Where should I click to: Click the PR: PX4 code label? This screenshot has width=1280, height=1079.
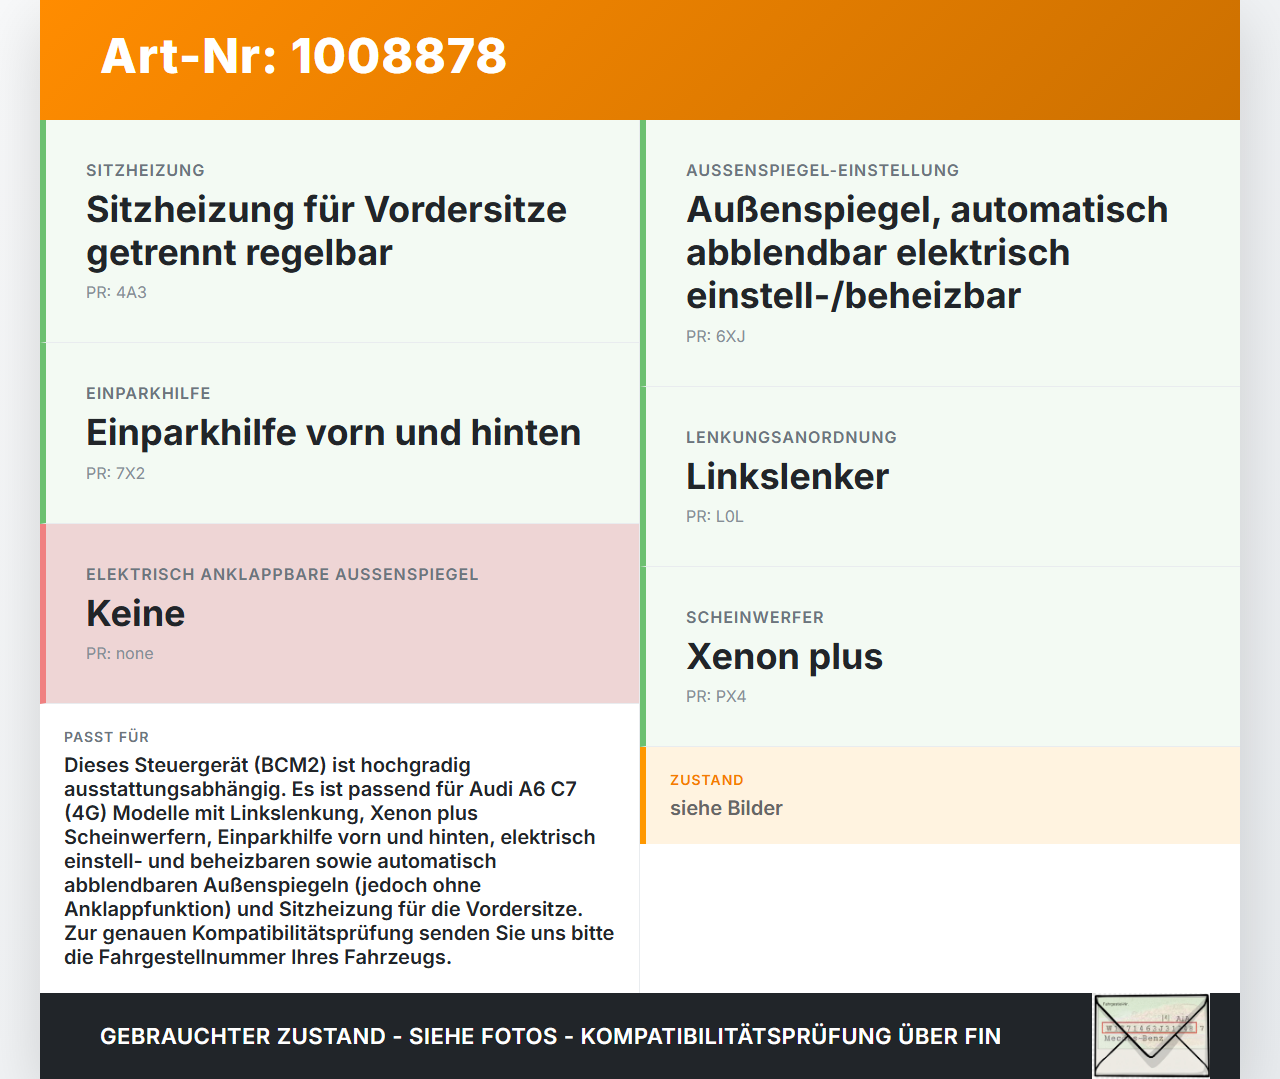pos(716,696)
